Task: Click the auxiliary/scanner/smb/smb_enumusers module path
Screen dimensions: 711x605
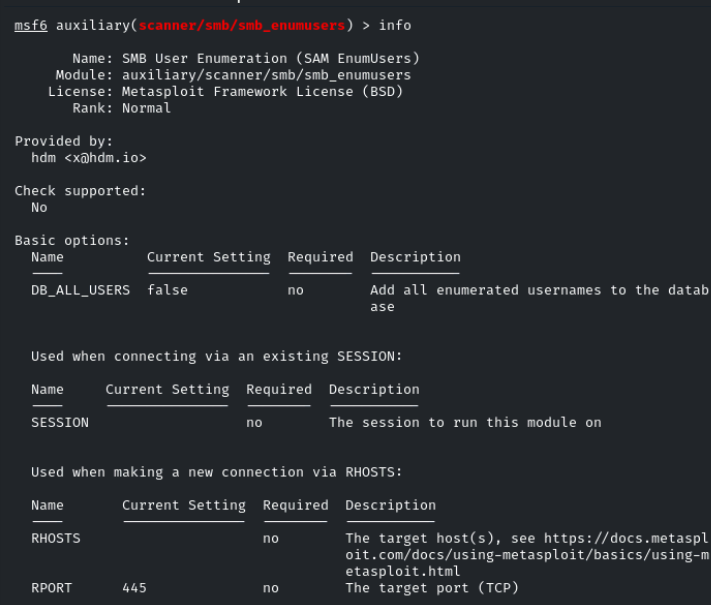Action: pos(267,75)
